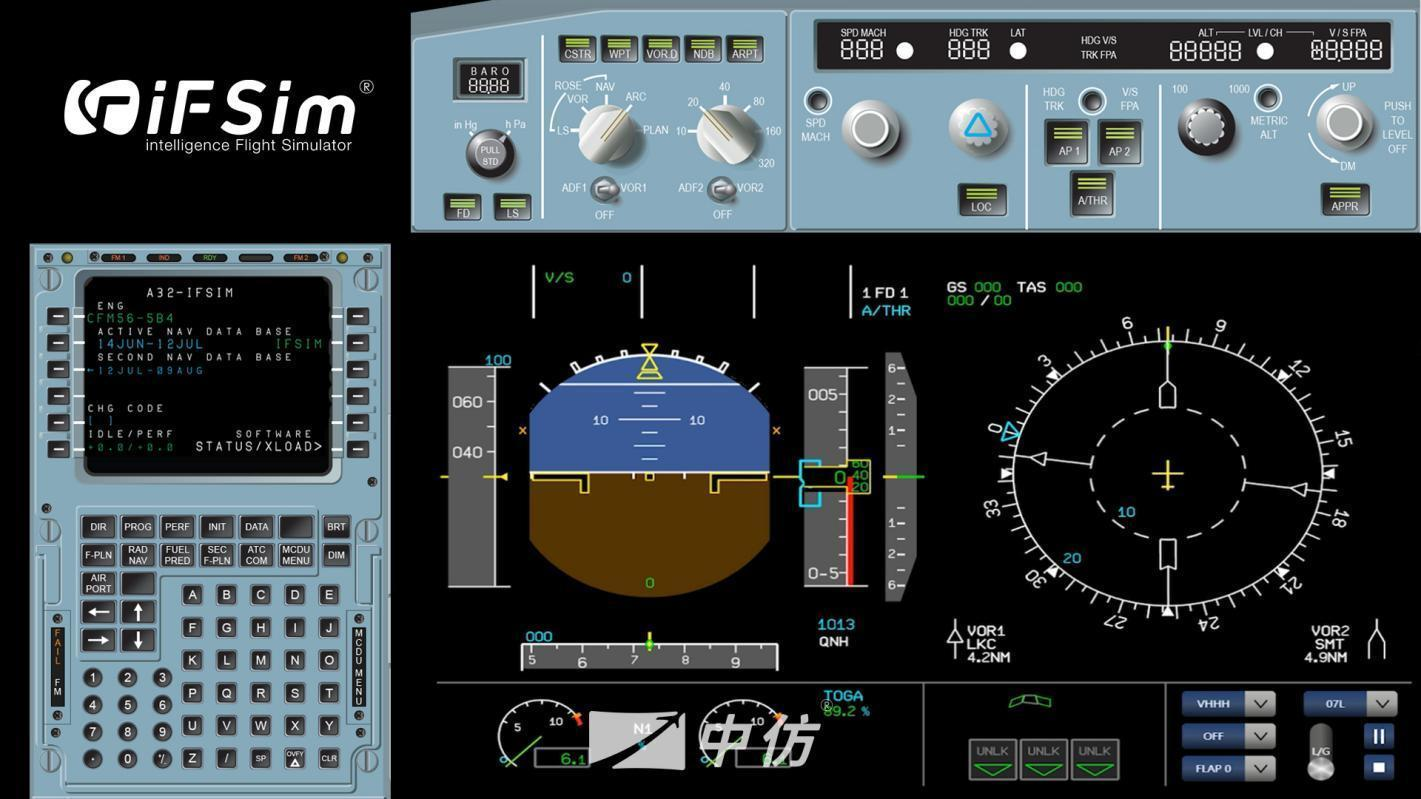Click the stop simulation button
Viewport: 1421px width, 799px height.
[x=1378, y=767]
